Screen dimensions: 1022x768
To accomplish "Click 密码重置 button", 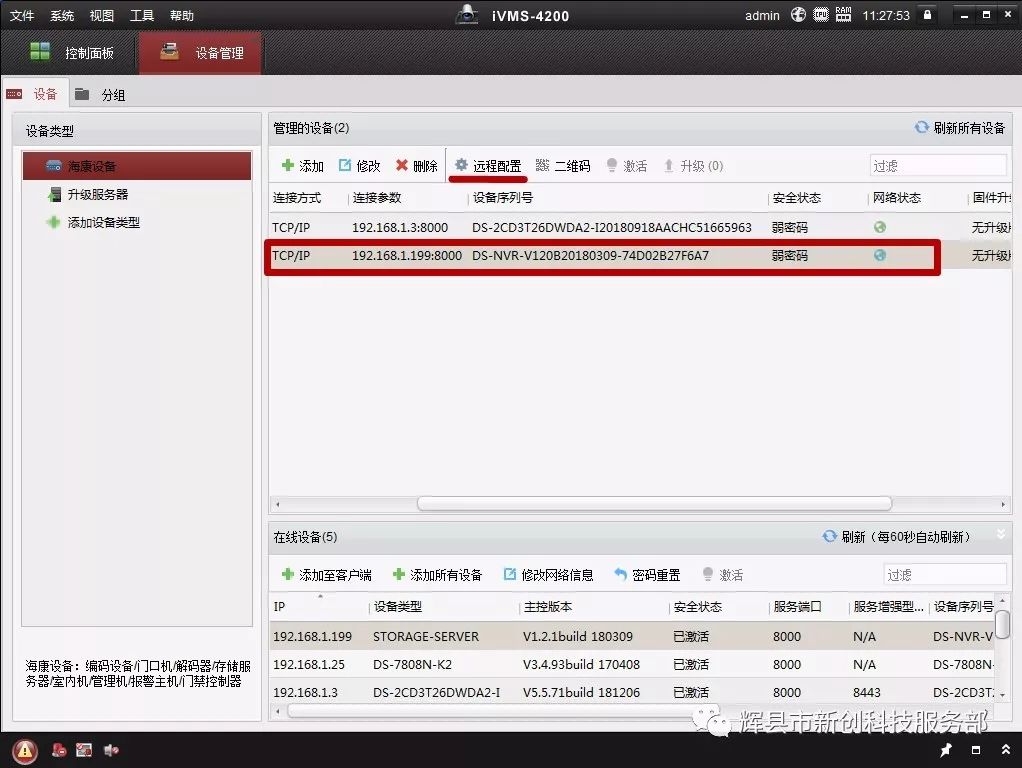I will [x=647, y=574].
